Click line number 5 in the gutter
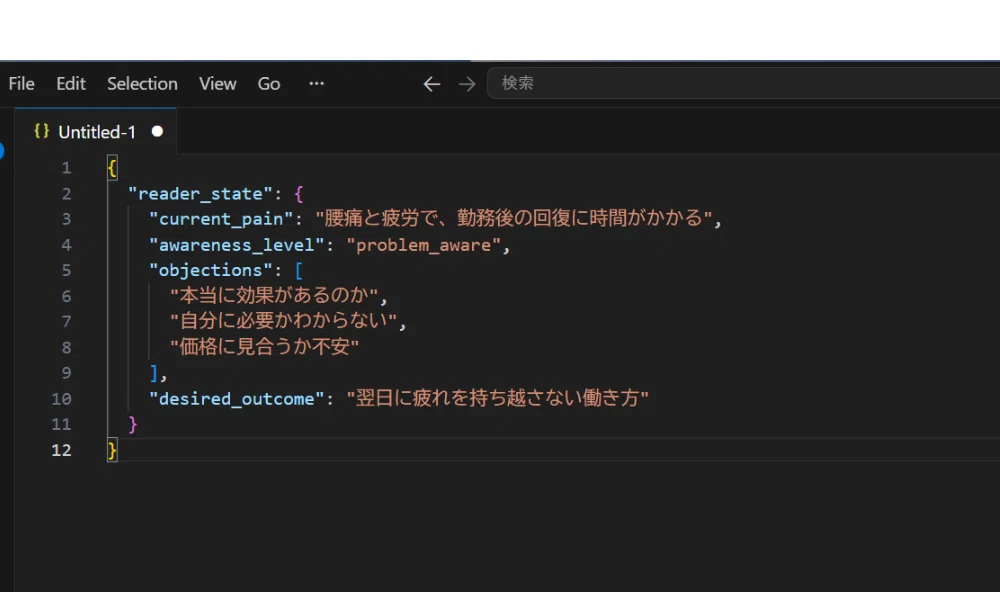Screen dimensions: 1000x600 (x=66, y=270)
